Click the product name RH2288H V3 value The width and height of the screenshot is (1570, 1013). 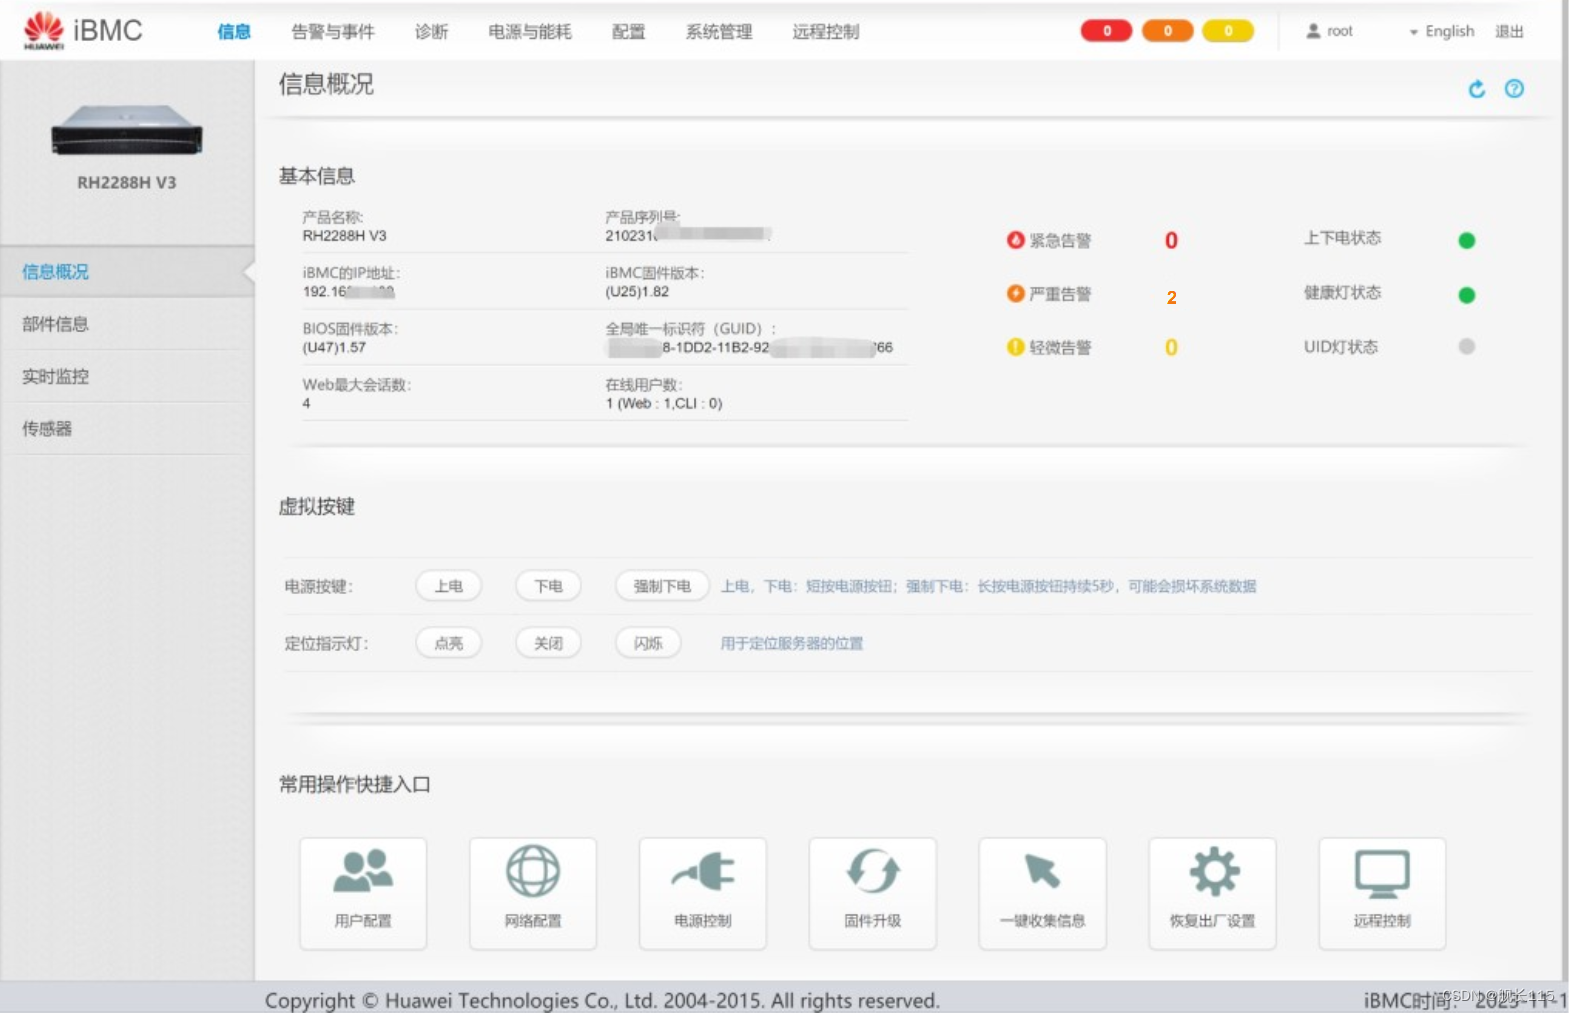344,236
